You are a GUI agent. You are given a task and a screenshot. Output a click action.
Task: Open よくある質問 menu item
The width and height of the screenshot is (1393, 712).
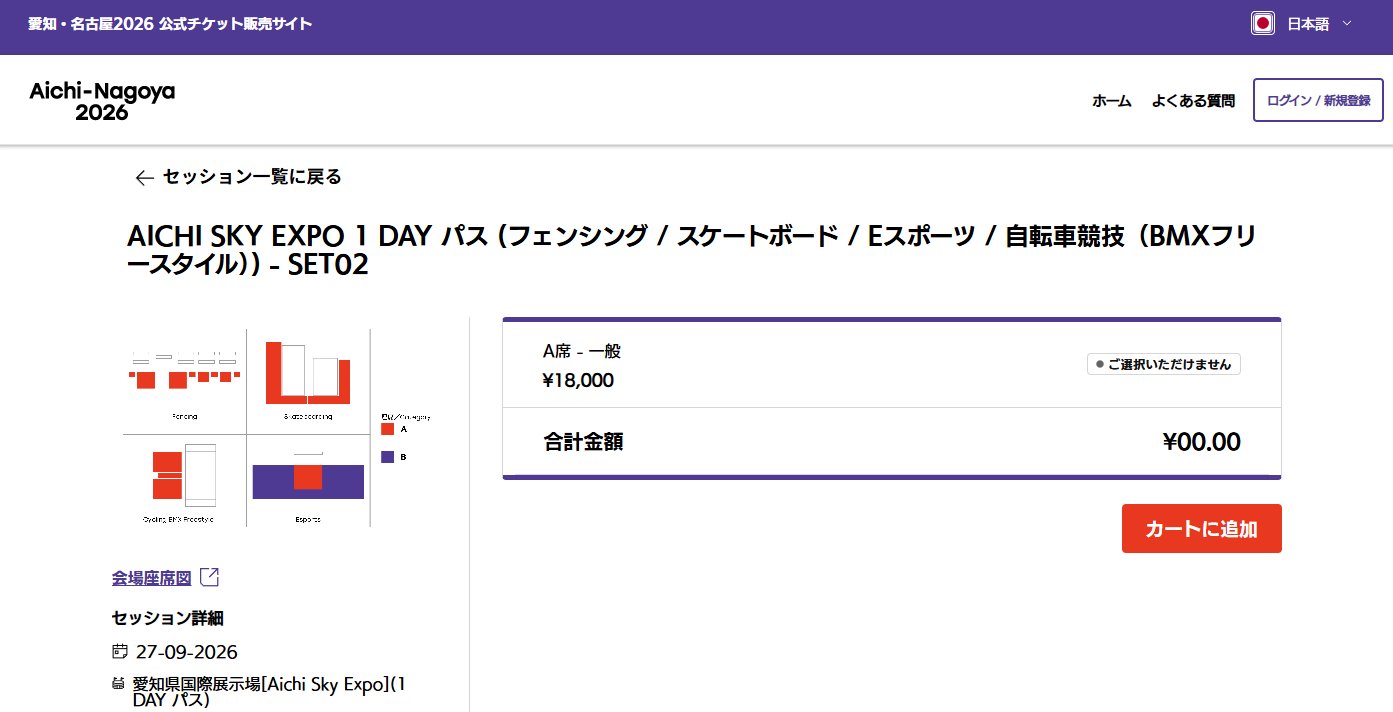pos(1193,101)
